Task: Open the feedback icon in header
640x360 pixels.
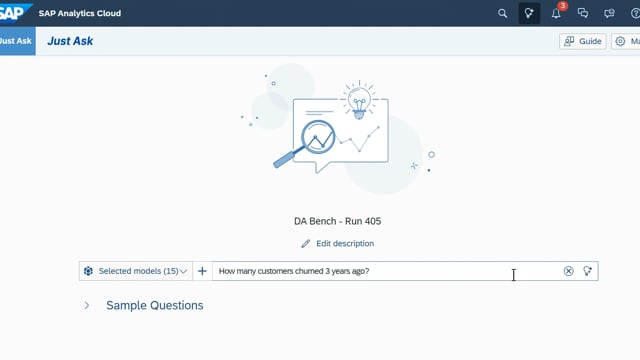Action: click(609, 13)
